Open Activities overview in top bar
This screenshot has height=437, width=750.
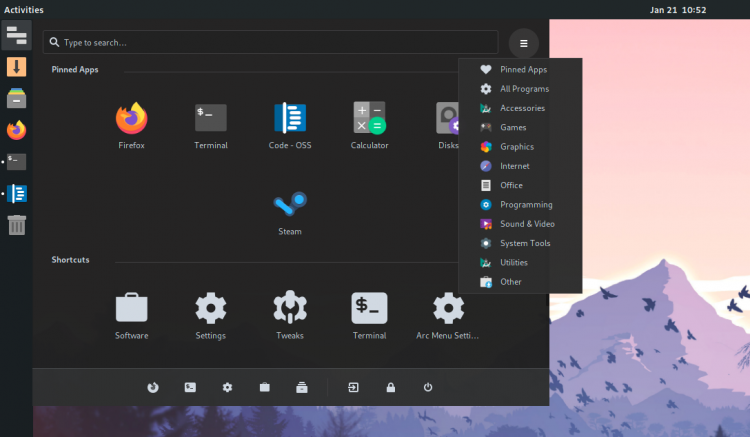click(x=23, y=10)
